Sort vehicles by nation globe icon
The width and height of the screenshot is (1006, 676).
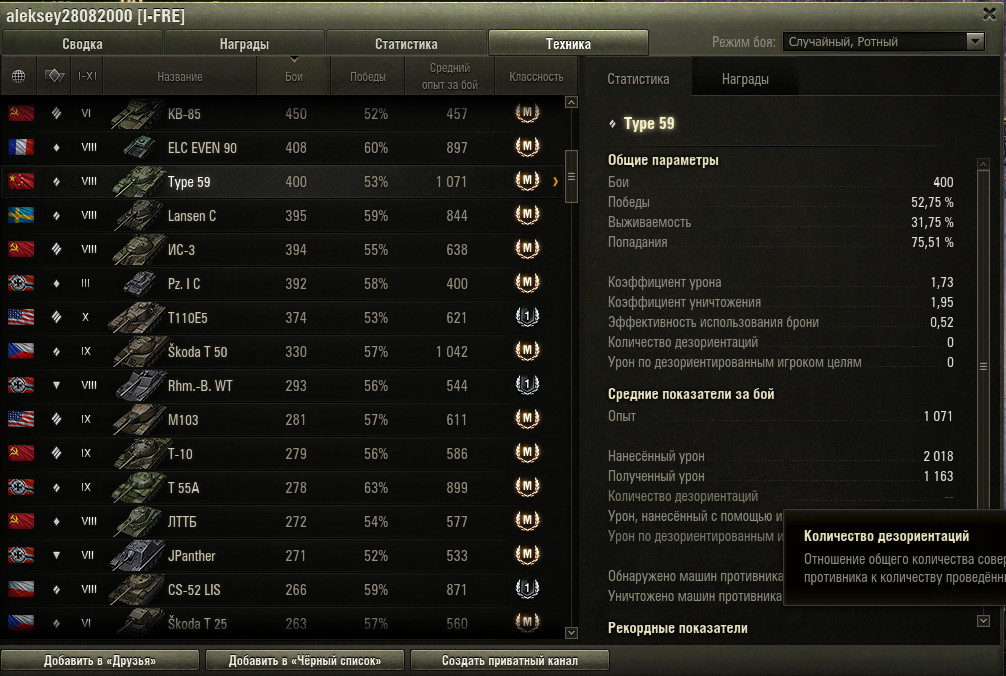point(19,76)
